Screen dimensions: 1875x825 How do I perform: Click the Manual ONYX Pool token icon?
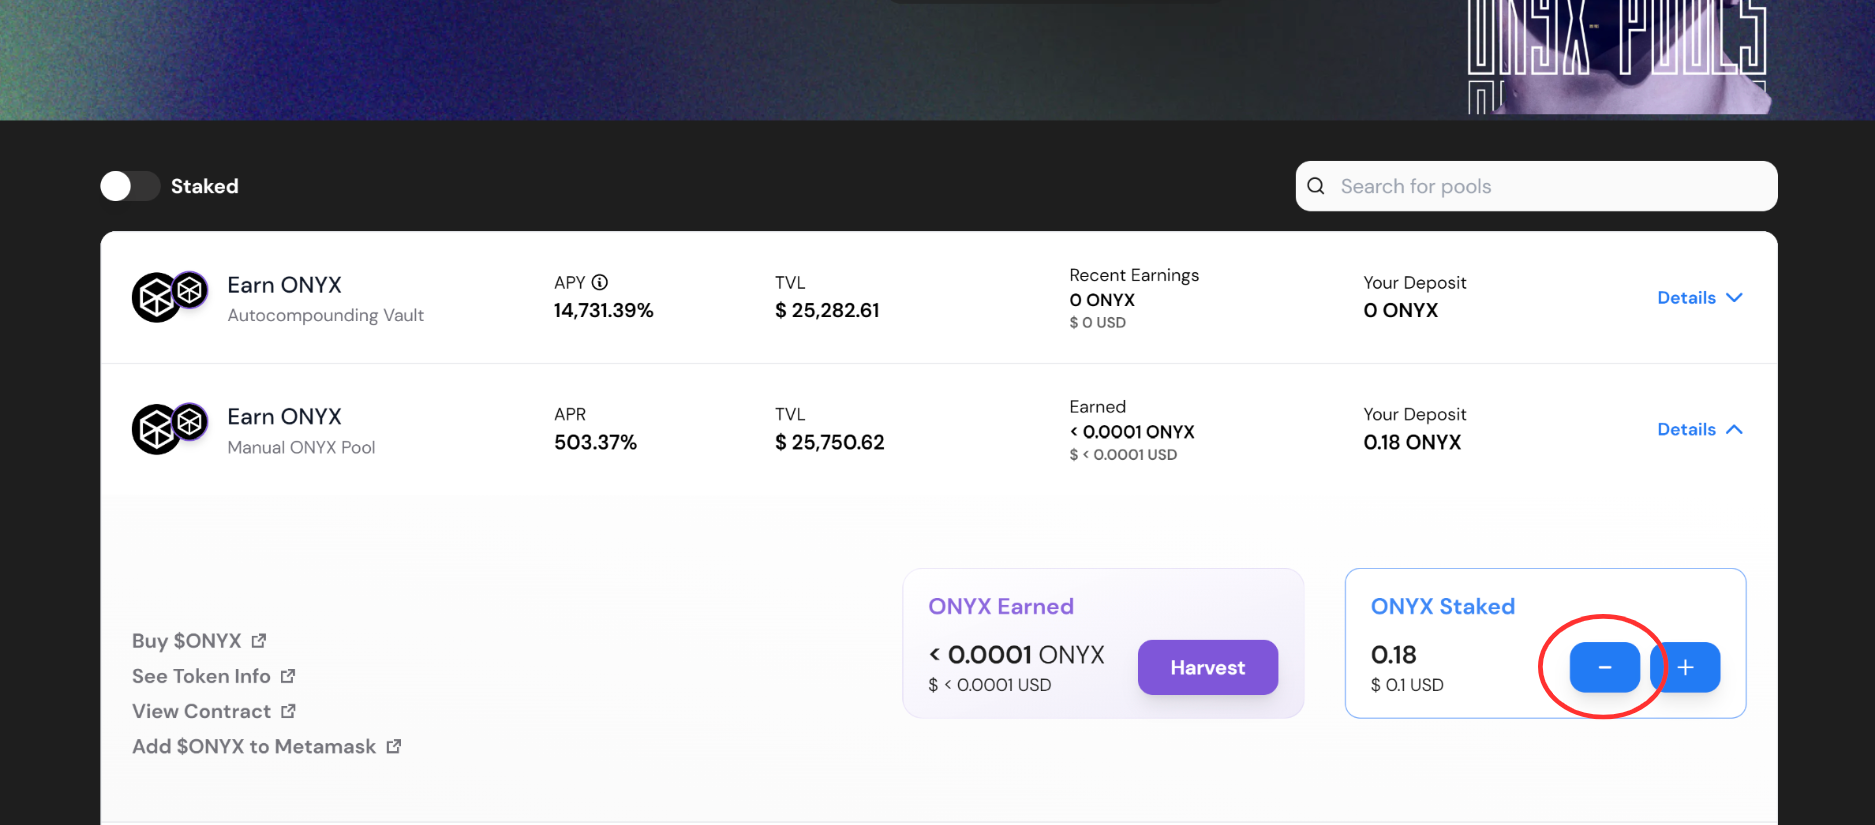tap(169, 428)
